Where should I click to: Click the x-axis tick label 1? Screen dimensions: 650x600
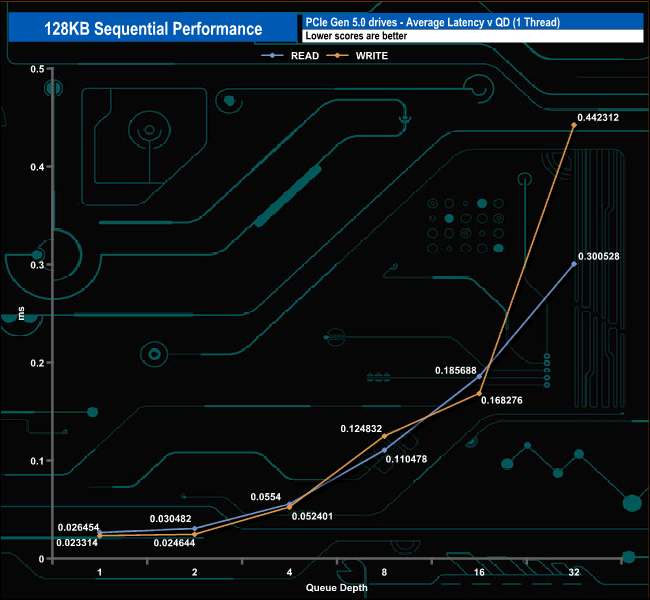[x=99, y=573]
